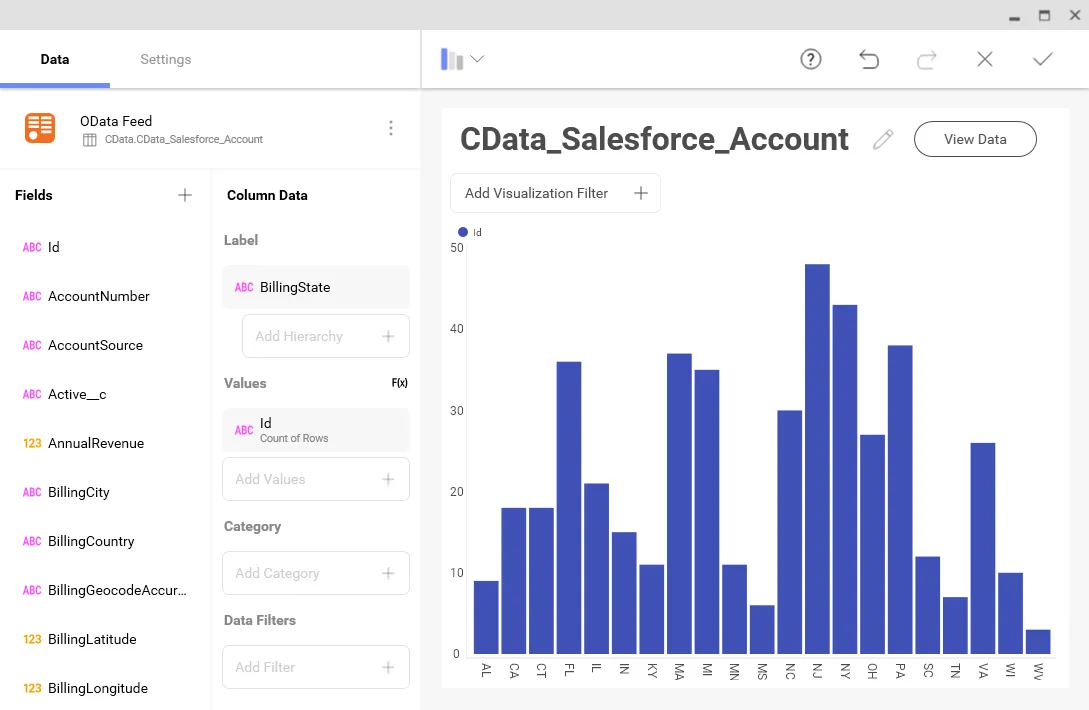Add a new field using the Fields plus icon
1089x710 pixels.
coord(185,195)
